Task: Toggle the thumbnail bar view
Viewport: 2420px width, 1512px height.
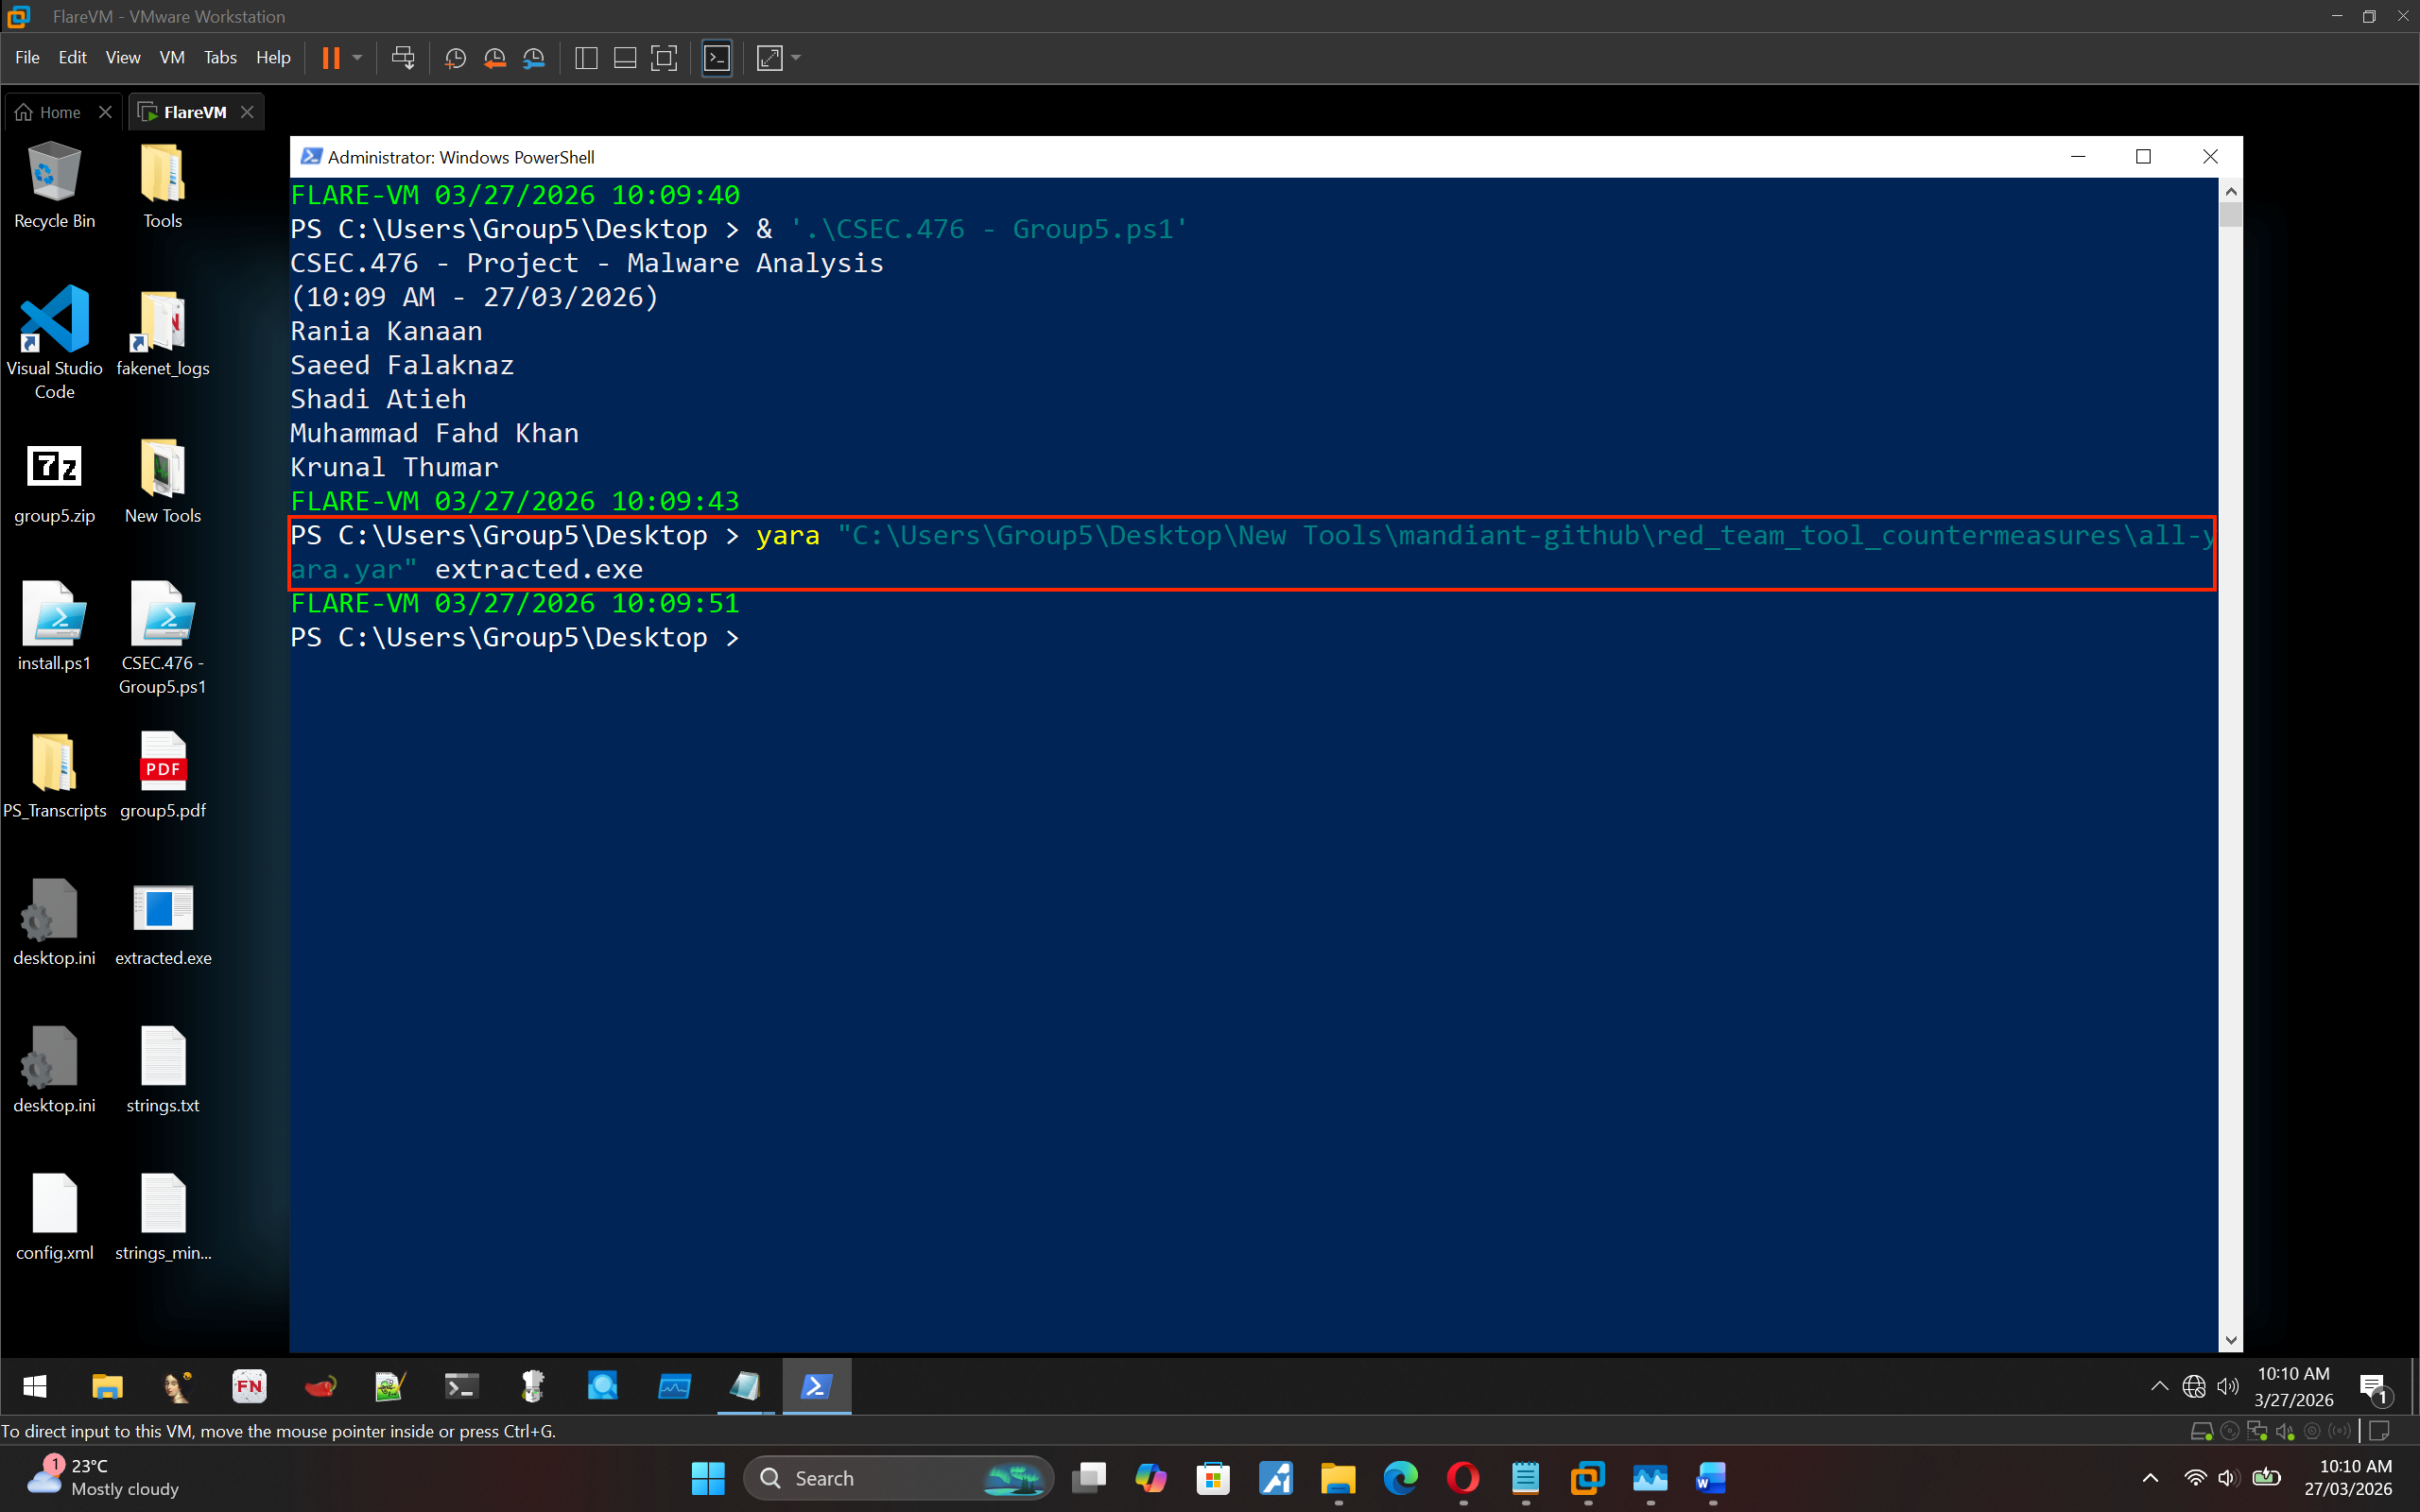Action: click(625, 58)
